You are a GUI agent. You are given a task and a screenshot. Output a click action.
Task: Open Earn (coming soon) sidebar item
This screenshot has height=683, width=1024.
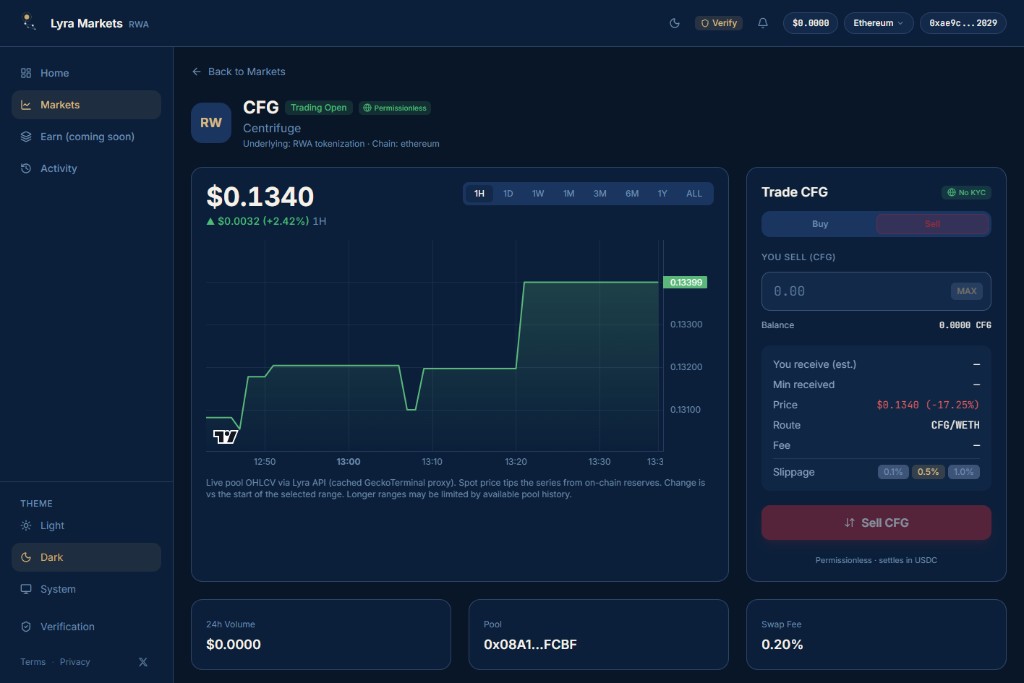(x=86, y=136)
